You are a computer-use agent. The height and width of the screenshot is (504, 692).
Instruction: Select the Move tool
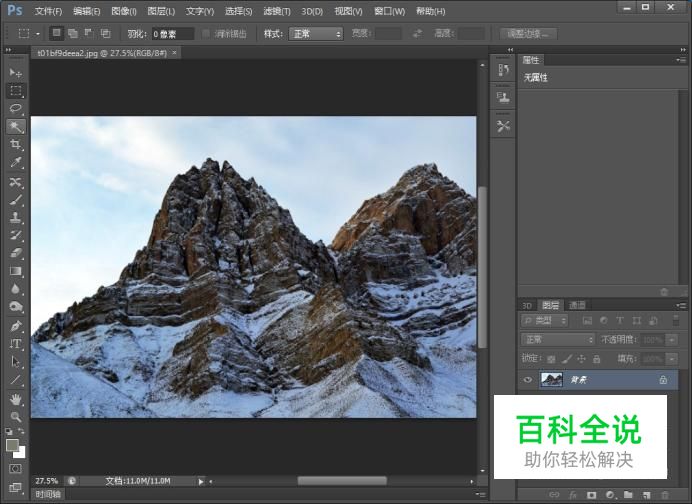pyautogui.click(x=16, y=72)
